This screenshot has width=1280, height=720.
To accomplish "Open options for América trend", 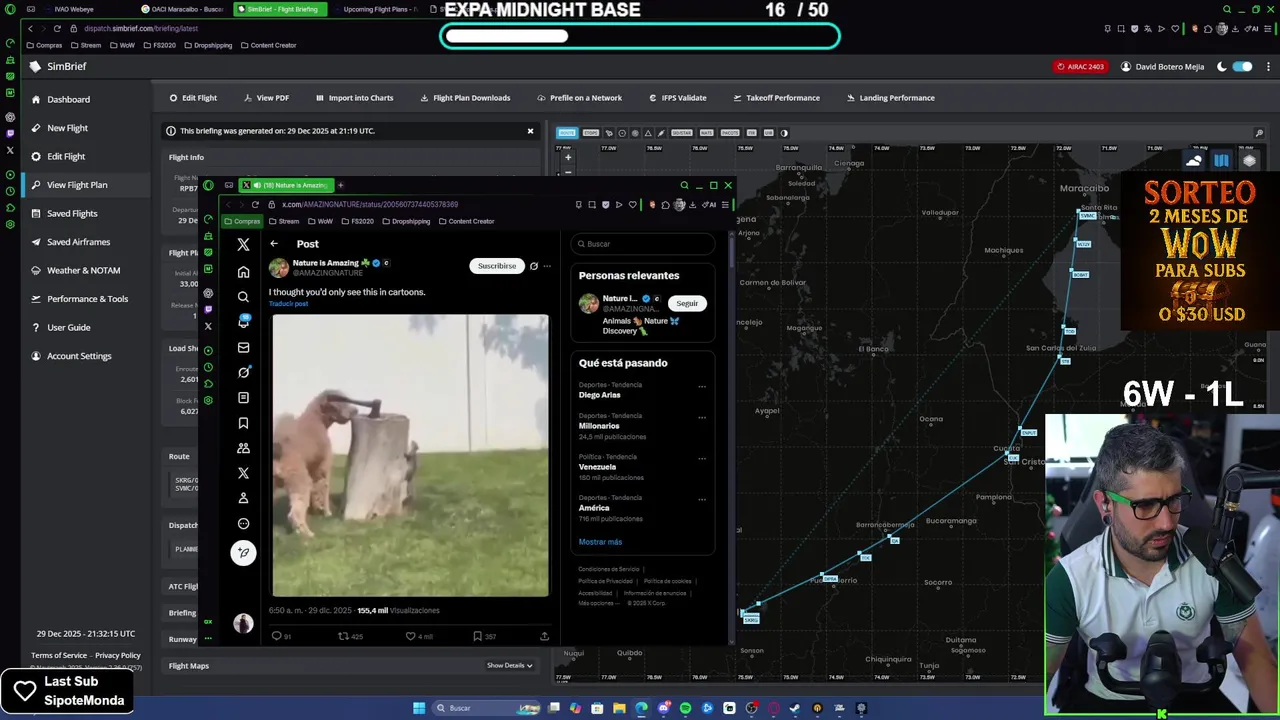I will pos(702,499).
